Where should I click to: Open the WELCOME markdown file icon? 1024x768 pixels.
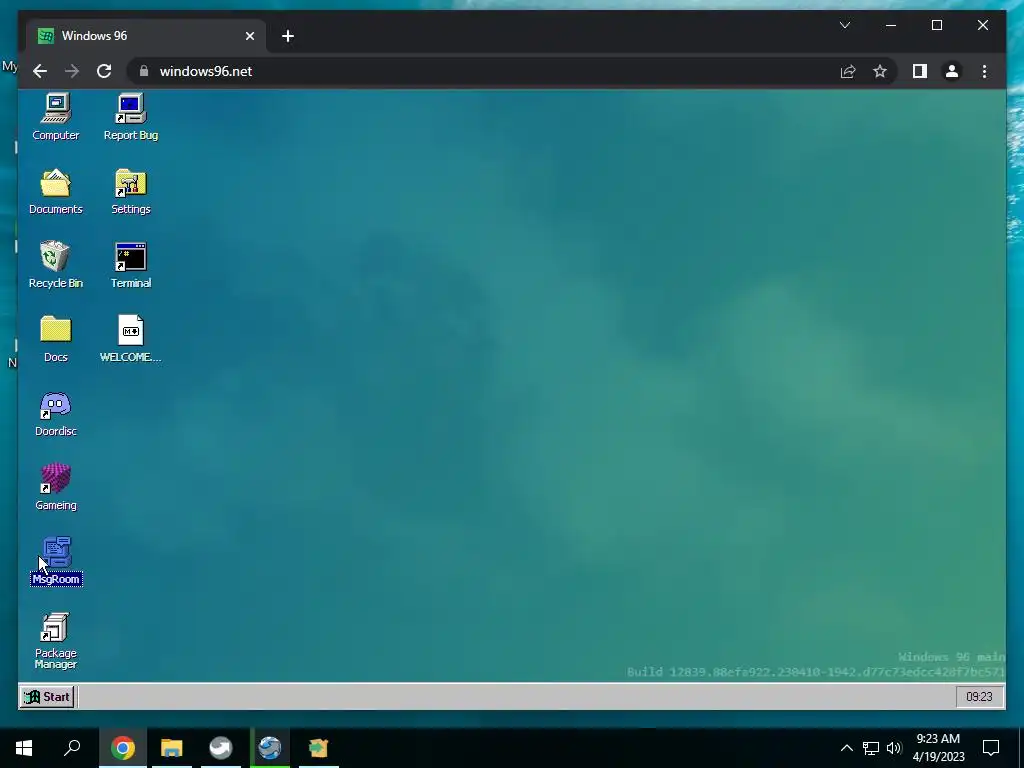[x=131, y=339]
